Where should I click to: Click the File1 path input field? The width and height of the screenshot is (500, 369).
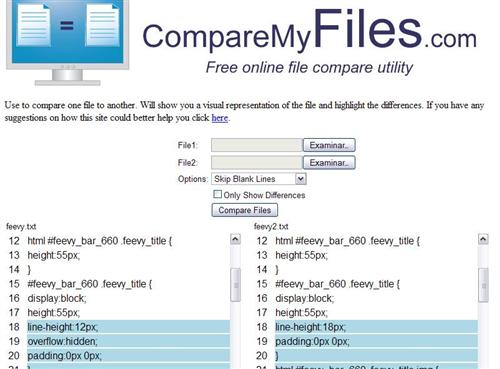[x=257, y=145]
